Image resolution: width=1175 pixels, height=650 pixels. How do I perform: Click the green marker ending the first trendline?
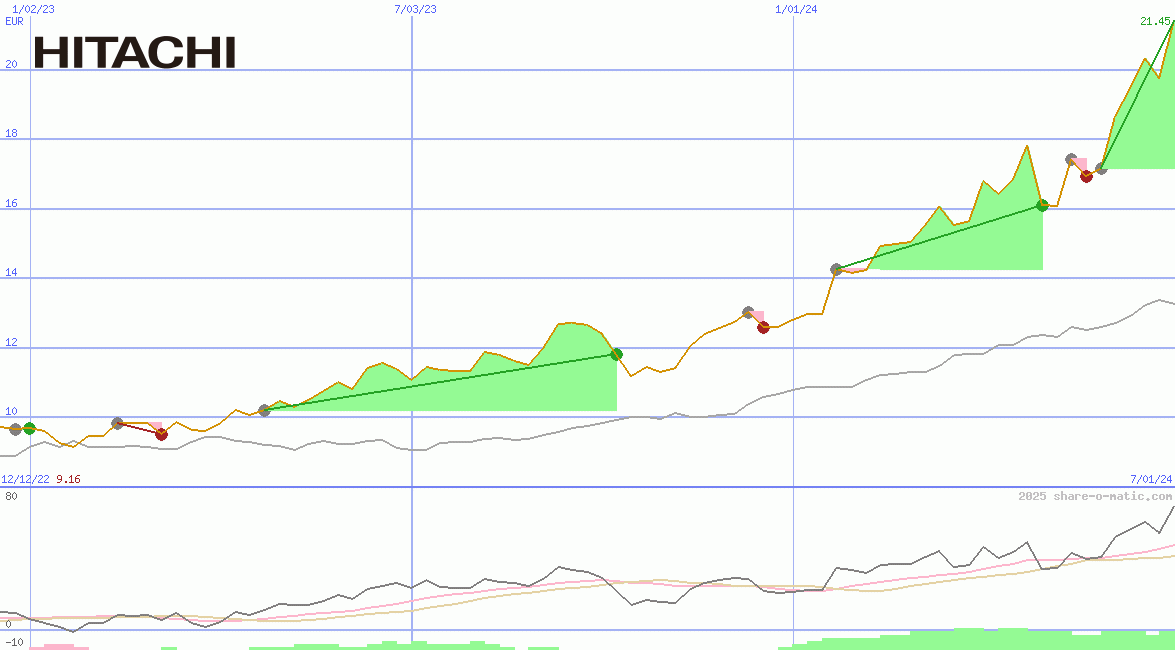coord(616,352)
